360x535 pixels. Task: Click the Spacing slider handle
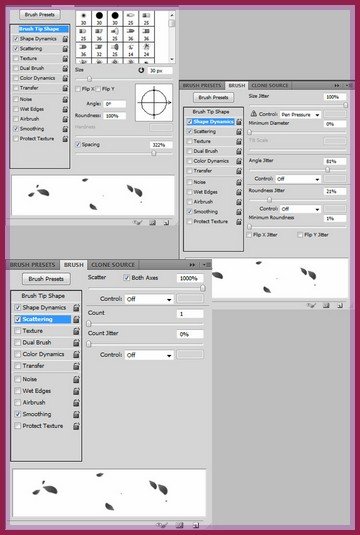(x=154, y=153)
